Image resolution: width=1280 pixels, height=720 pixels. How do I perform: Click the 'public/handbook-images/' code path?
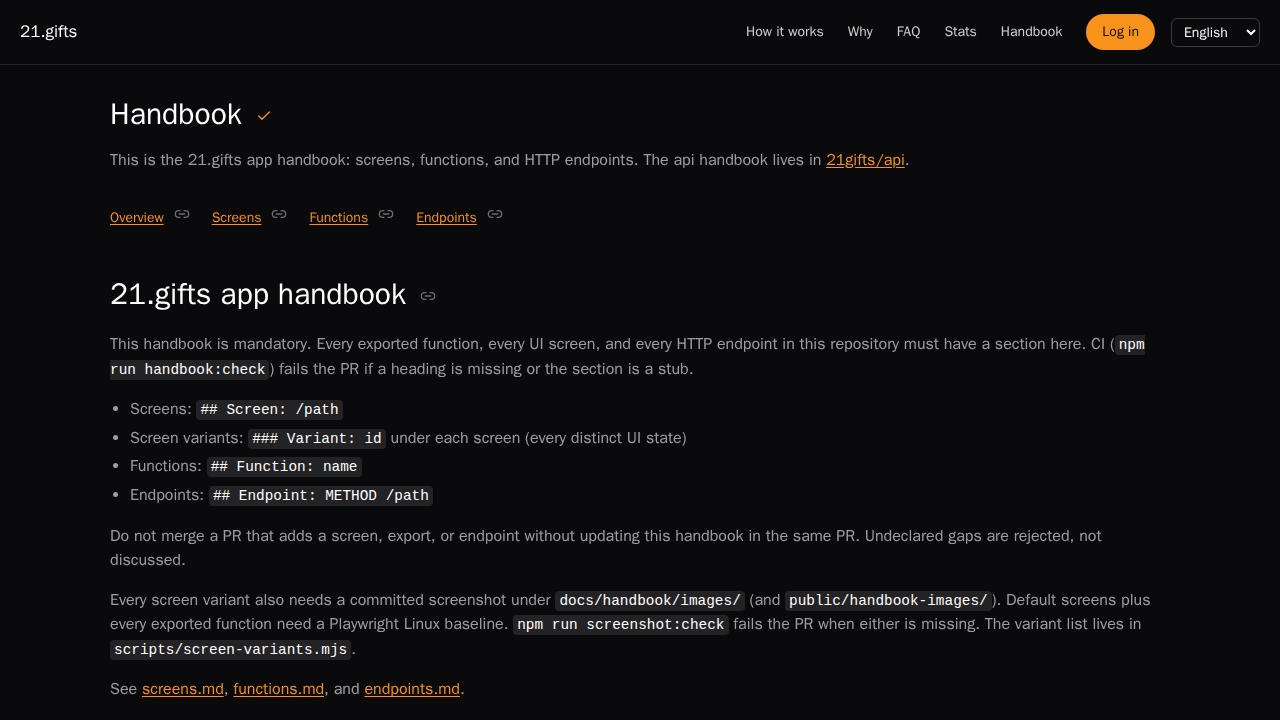(x=888, y=601)
